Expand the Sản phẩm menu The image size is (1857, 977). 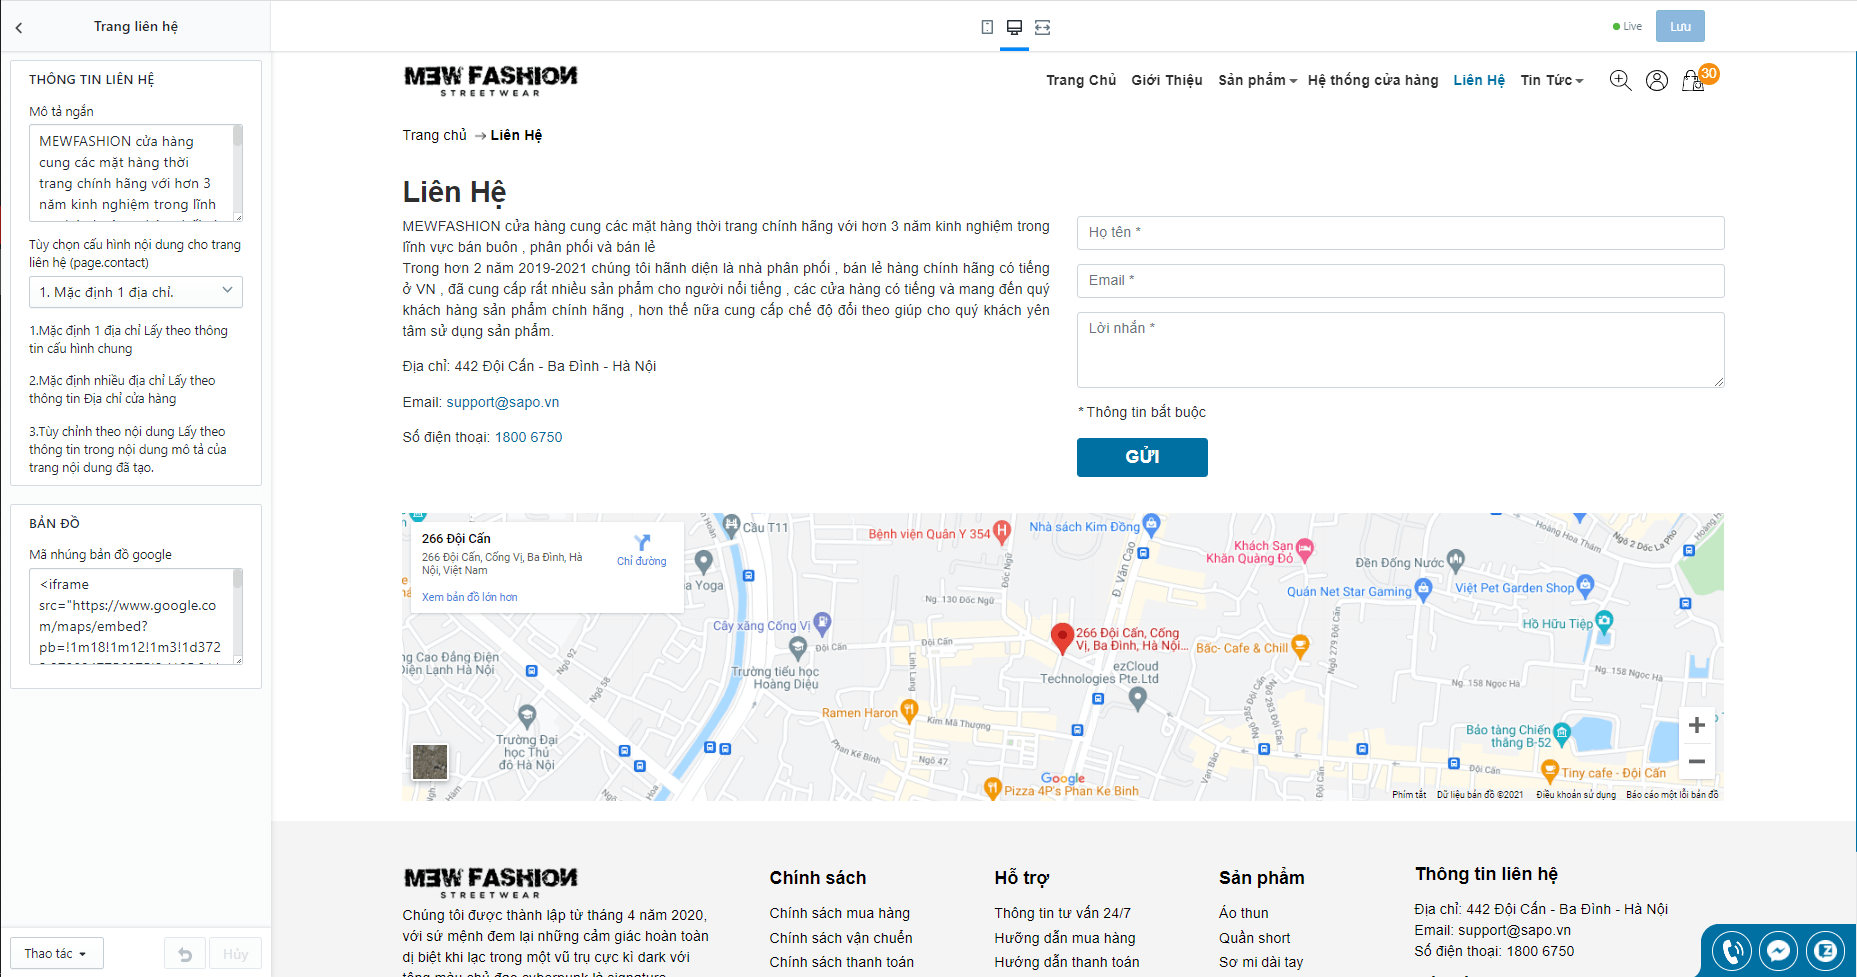(x=1257, y=80)
